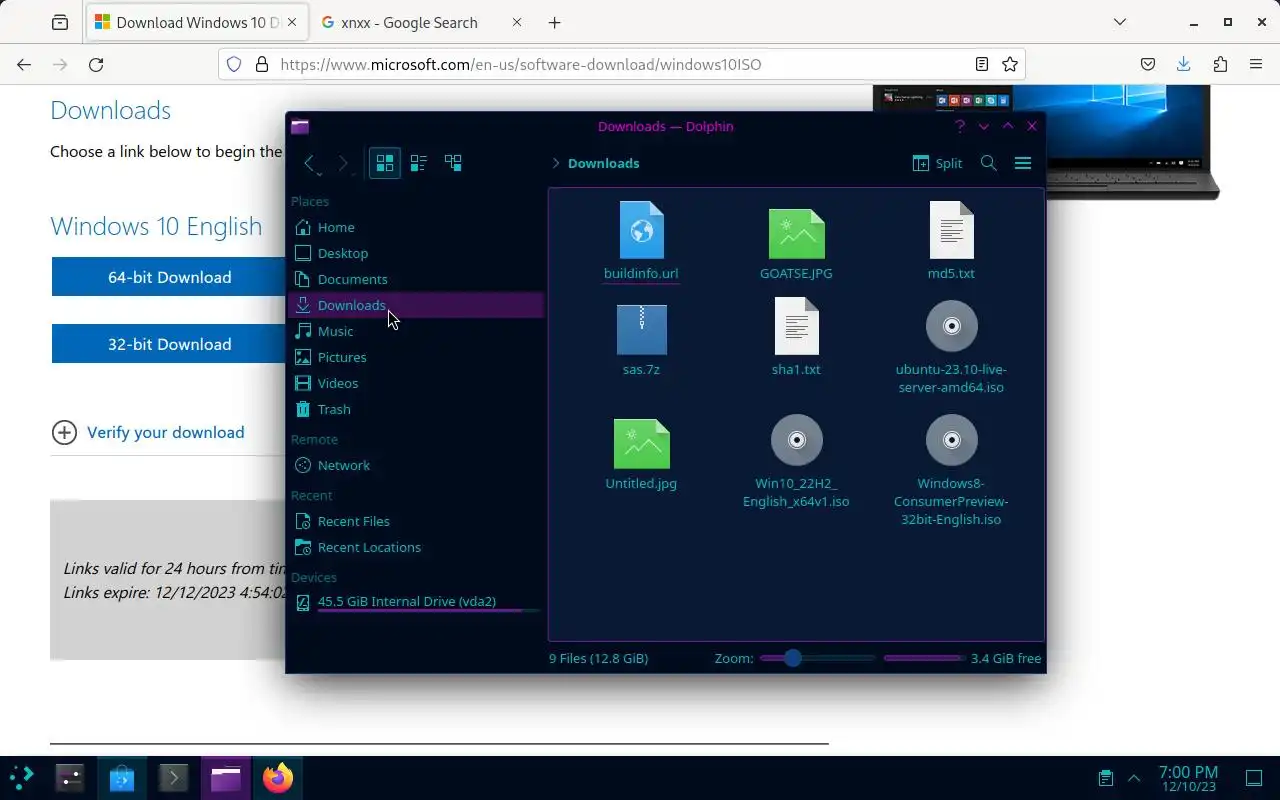This screenshot has height=800, width=1280.
Task: Click the tracking protection shield icon
Action: tap(234, 64)
